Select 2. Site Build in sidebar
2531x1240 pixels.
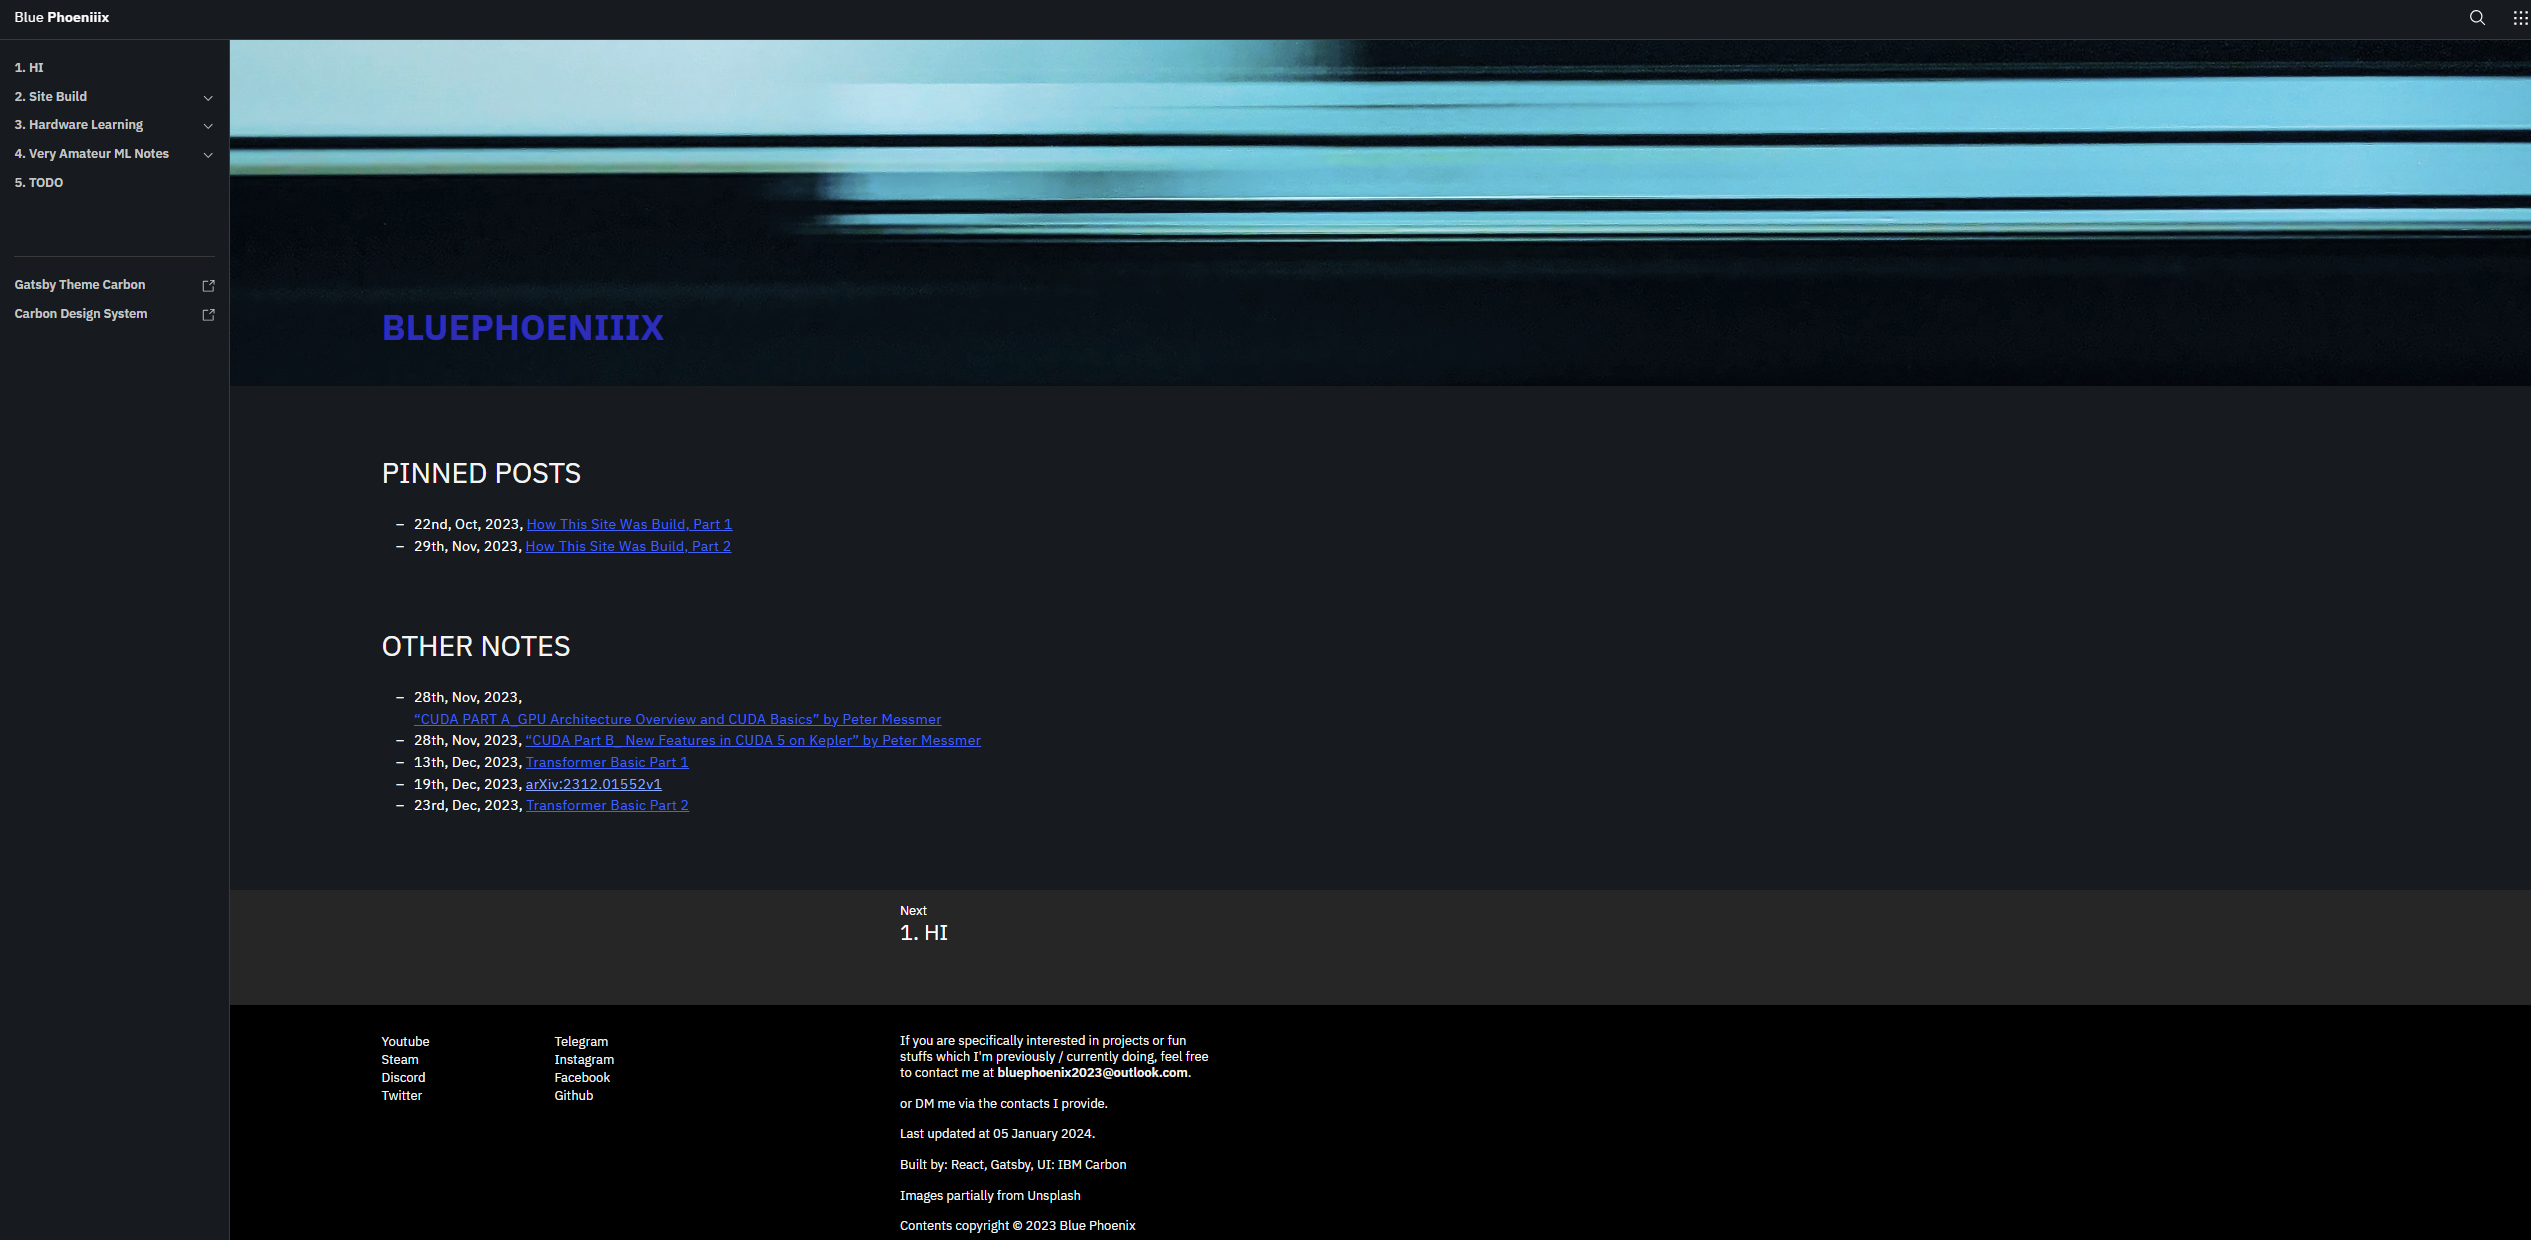pos(51,97)
